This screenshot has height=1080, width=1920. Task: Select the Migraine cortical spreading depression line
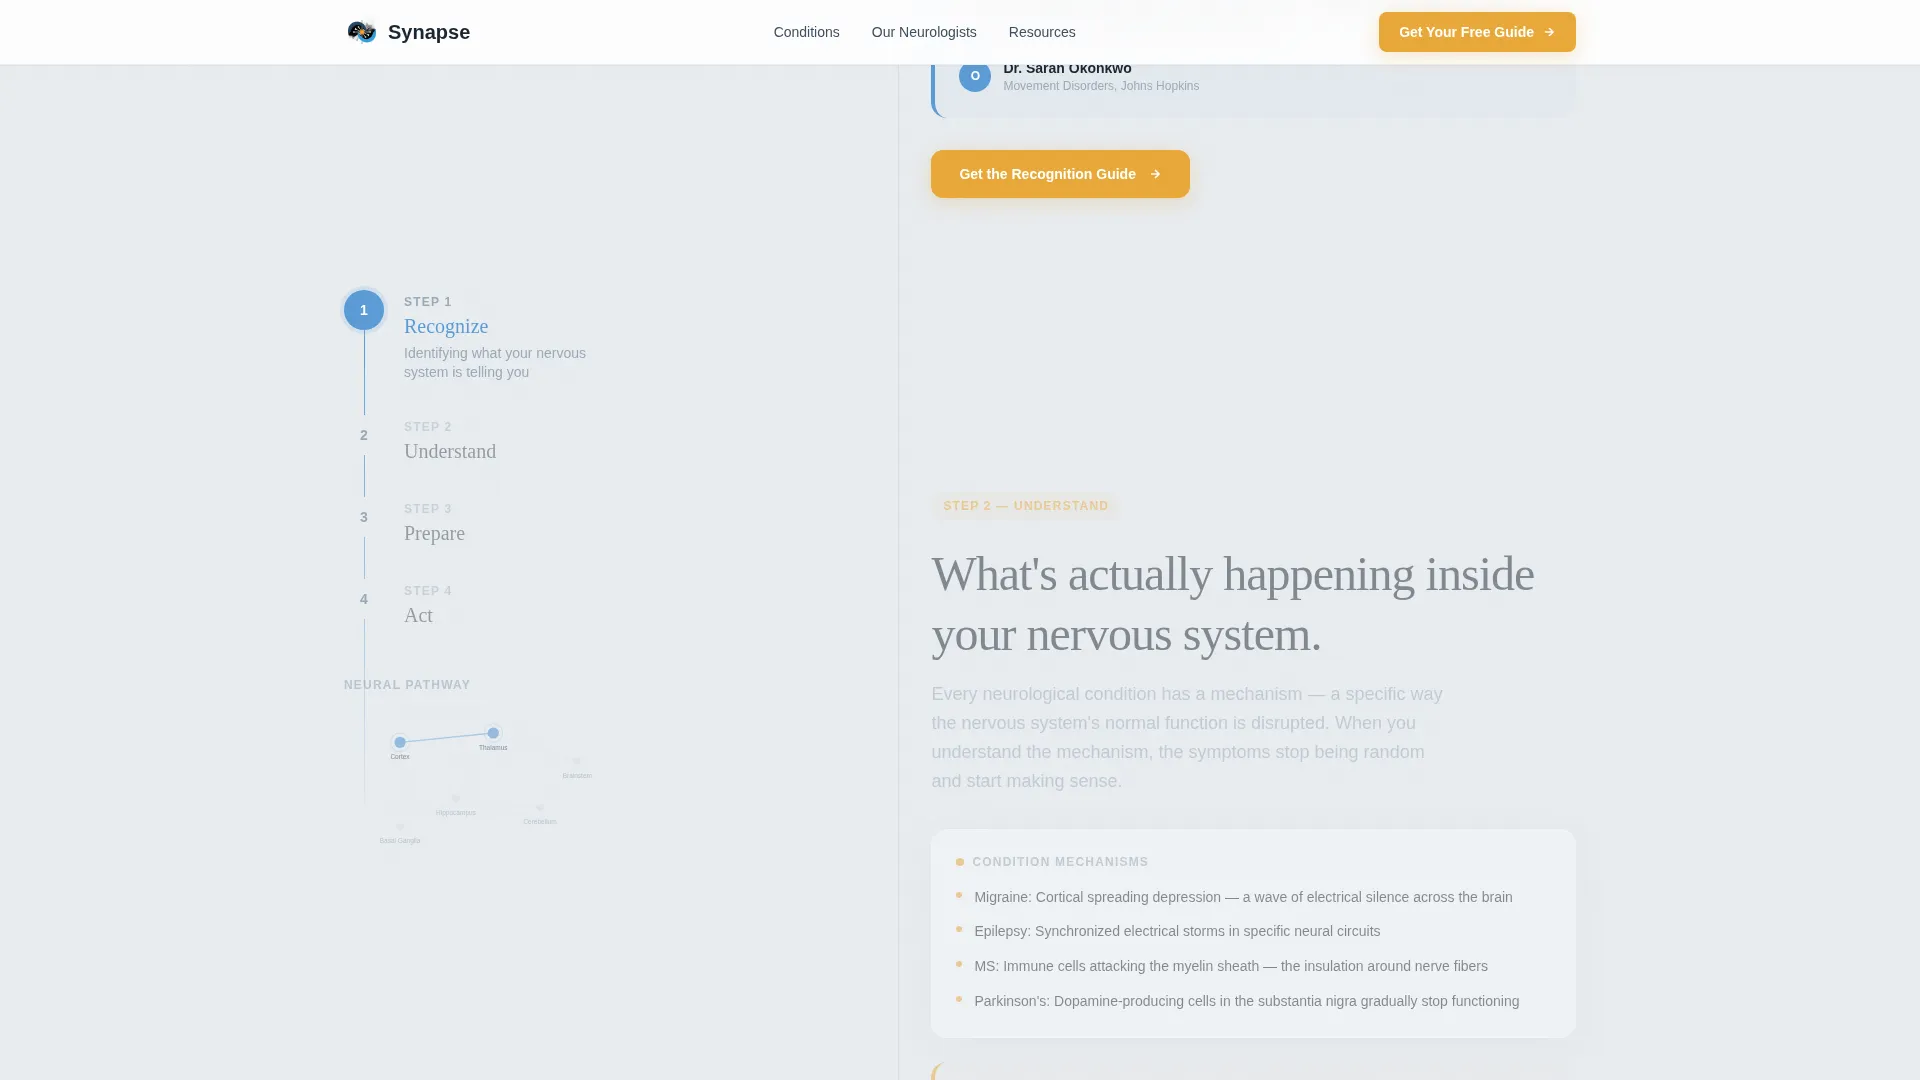1243,897
